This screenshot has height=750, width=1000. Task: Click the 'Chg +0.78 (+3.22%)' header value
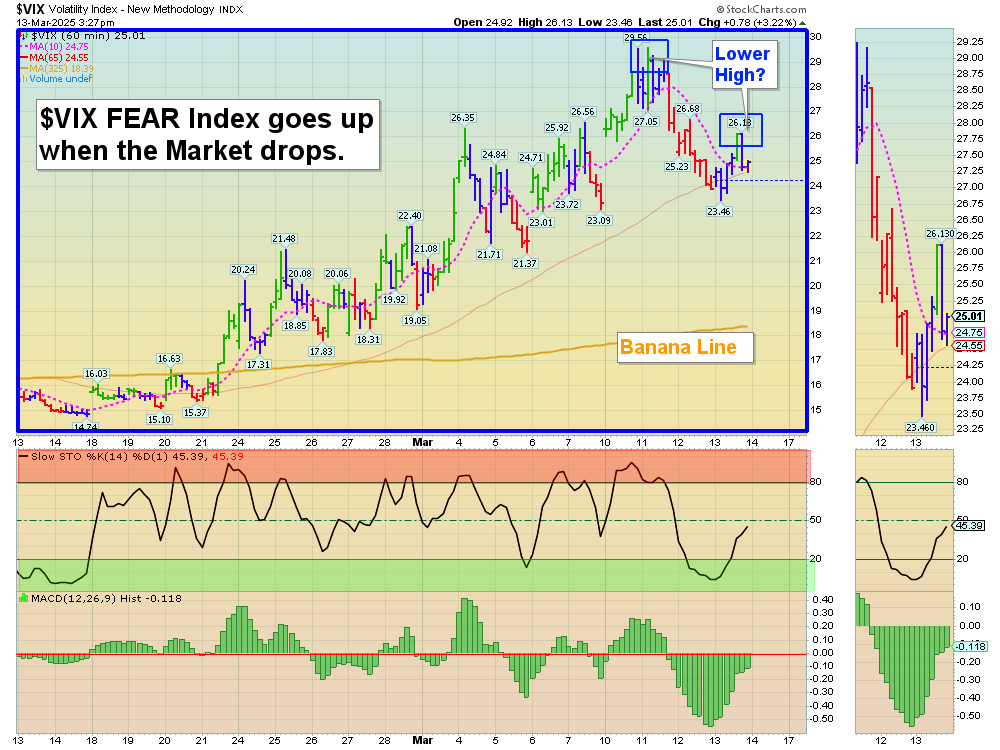coord(747,22)
